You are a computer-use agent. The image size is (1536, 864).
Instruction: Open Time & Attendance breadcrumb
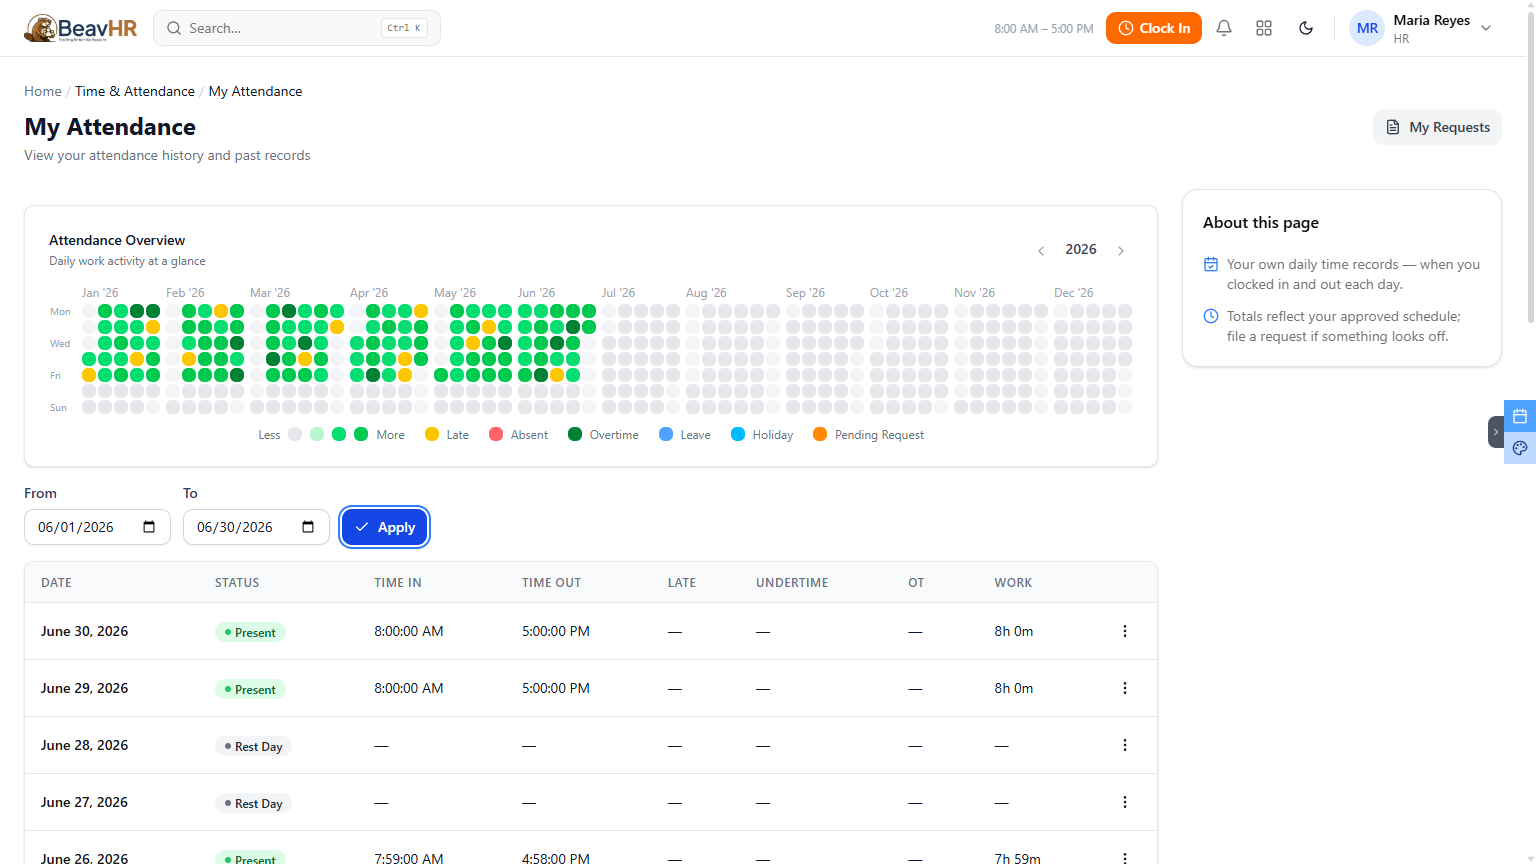tap(135, 91)
